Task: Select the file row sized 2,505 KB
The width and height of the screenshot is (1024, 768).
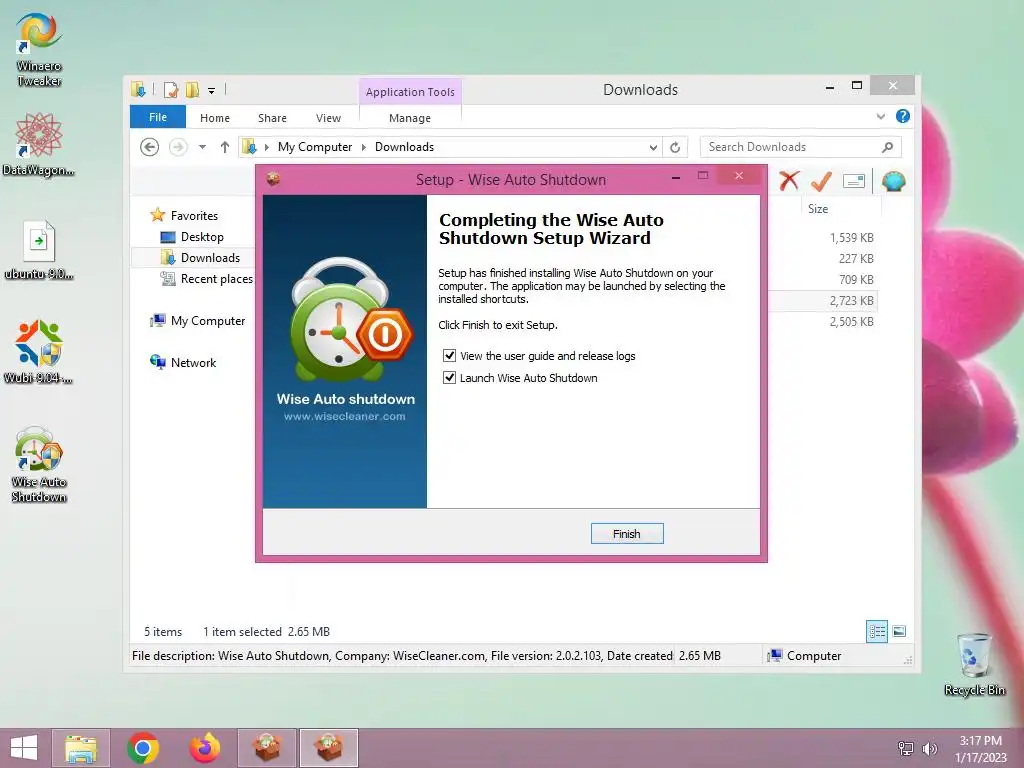Action: pos(852,322)
